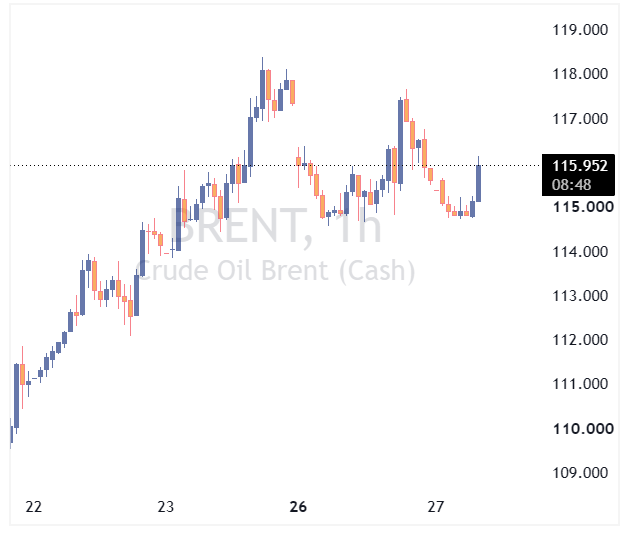Click the 117.000 price axis label
The height and width of the screenshot is (539, 629).
click(x=580, y=119)
